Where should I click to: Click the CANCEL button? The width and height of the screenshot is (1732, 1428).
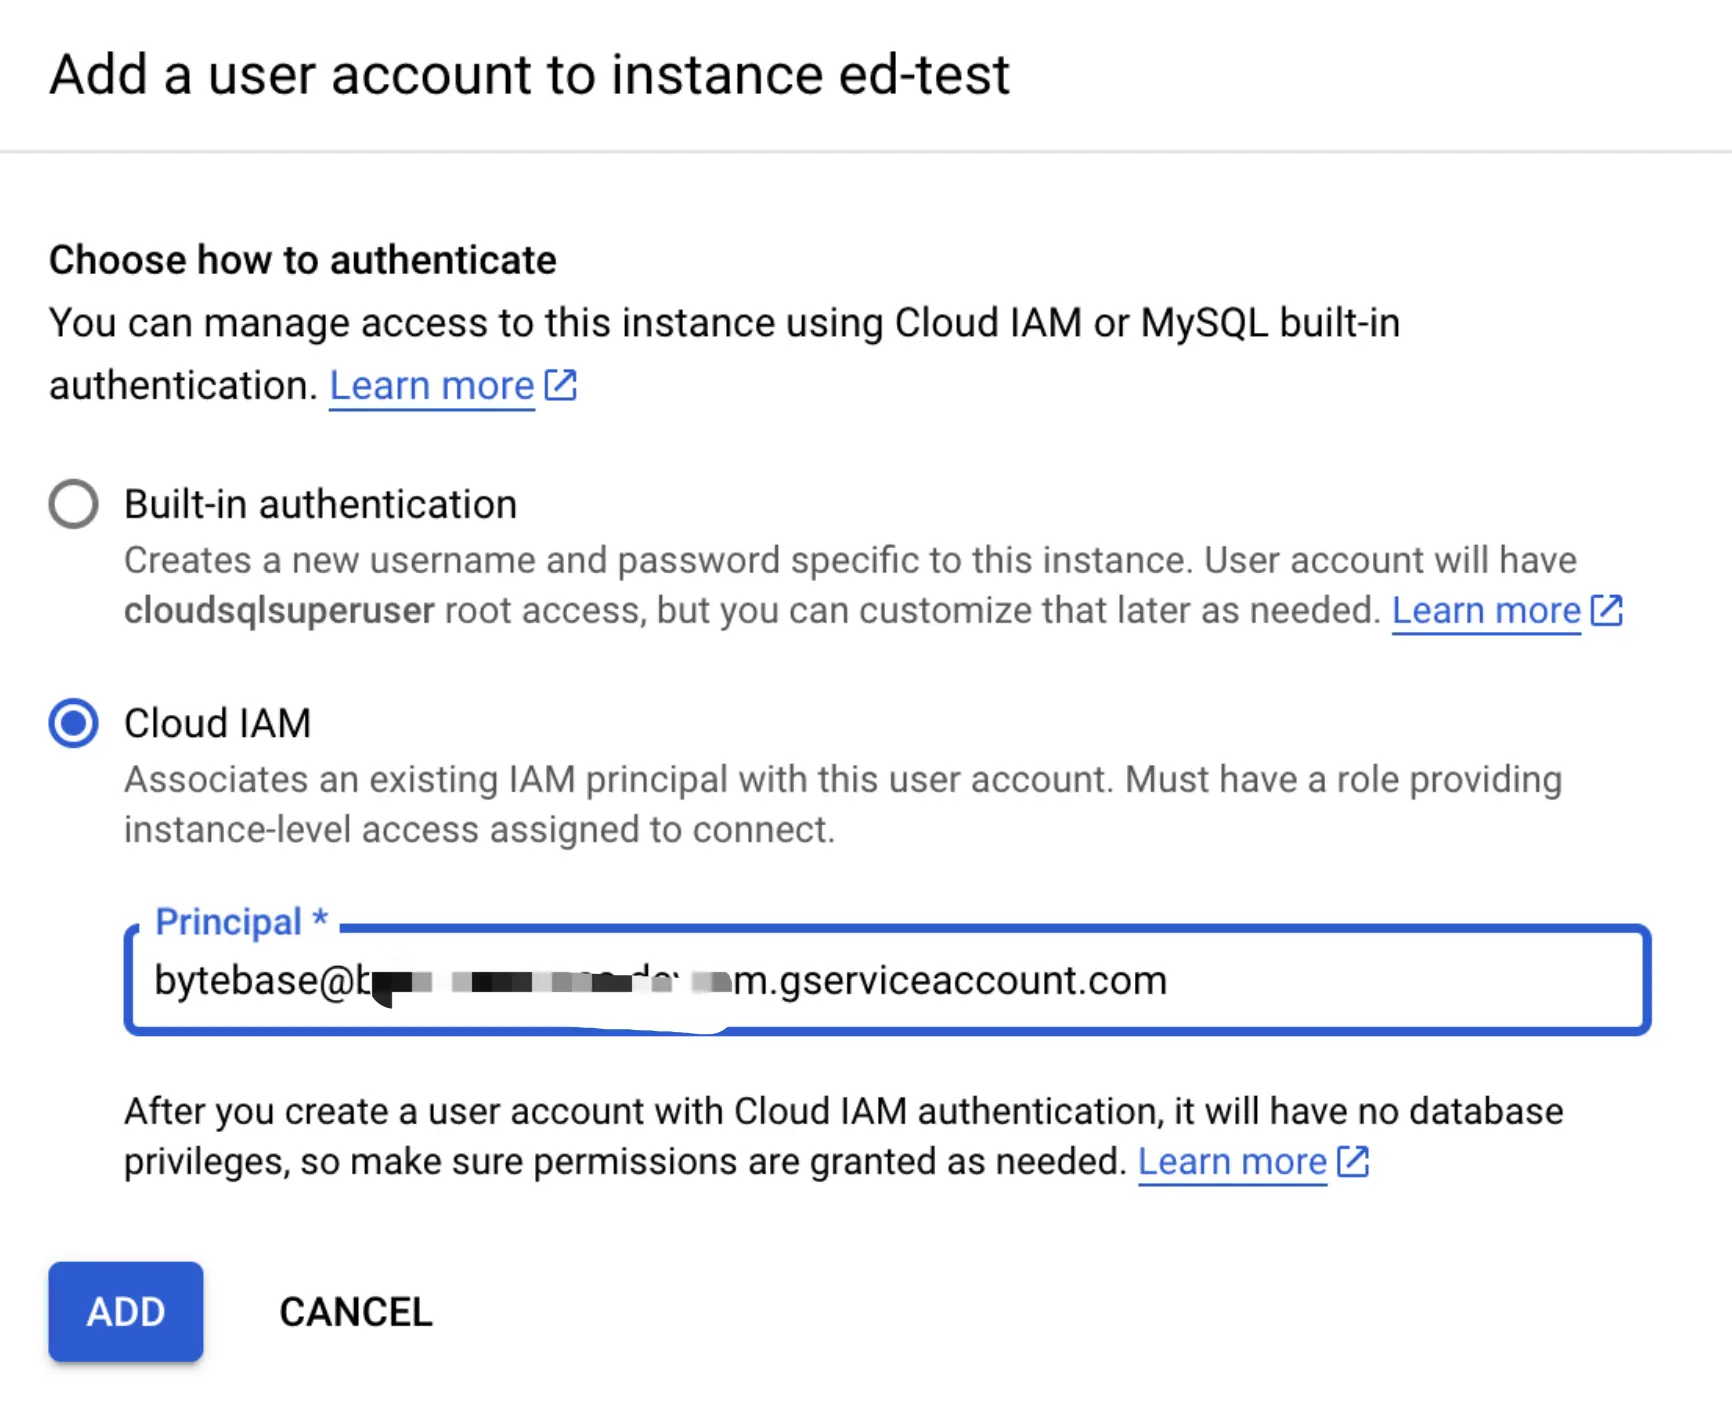point(356,1311)
